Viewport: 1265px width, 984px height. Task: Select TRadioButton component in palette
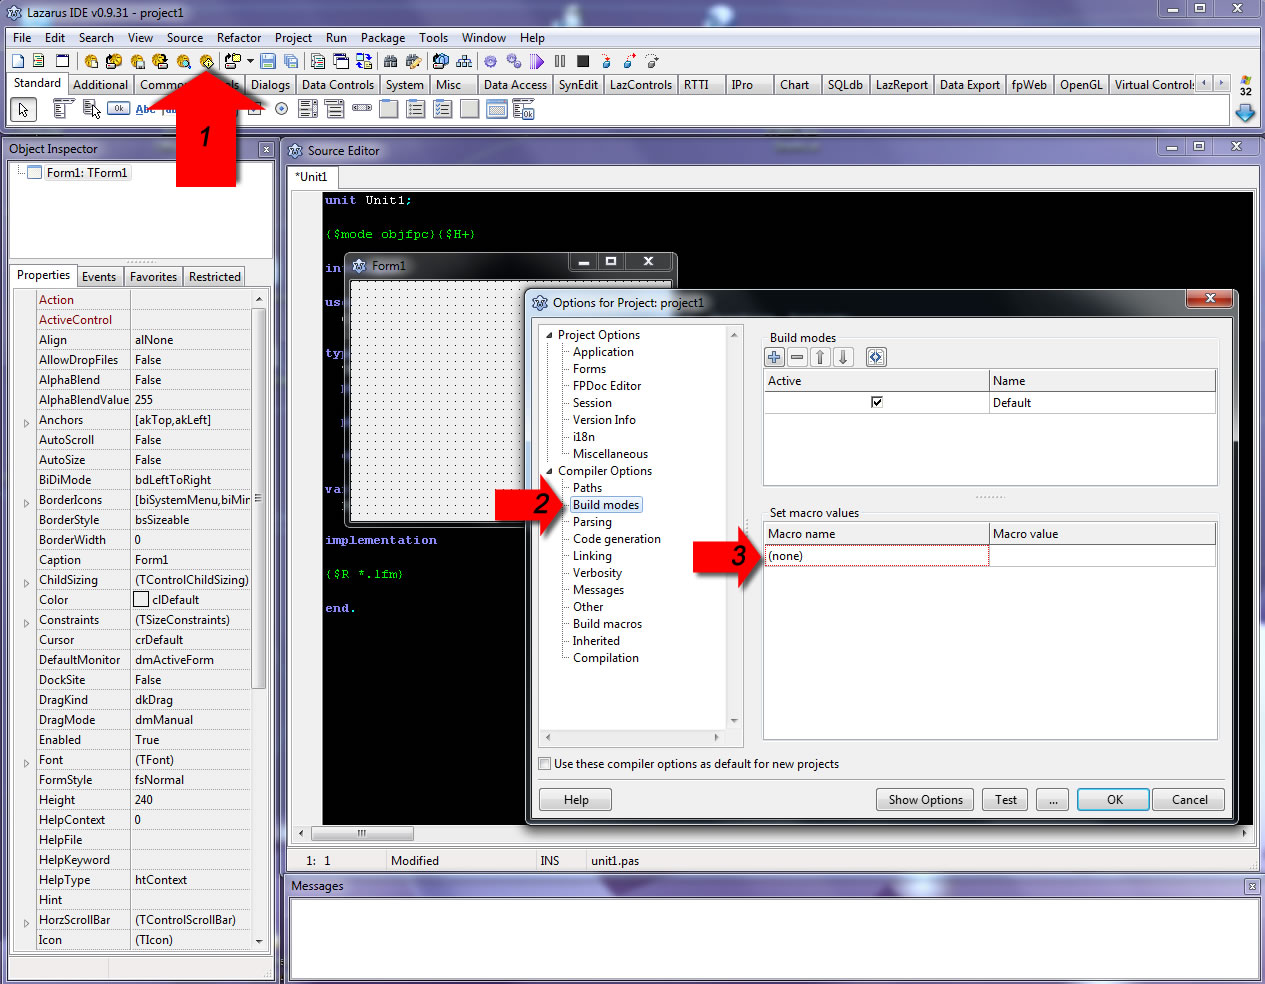click(281, 108)
